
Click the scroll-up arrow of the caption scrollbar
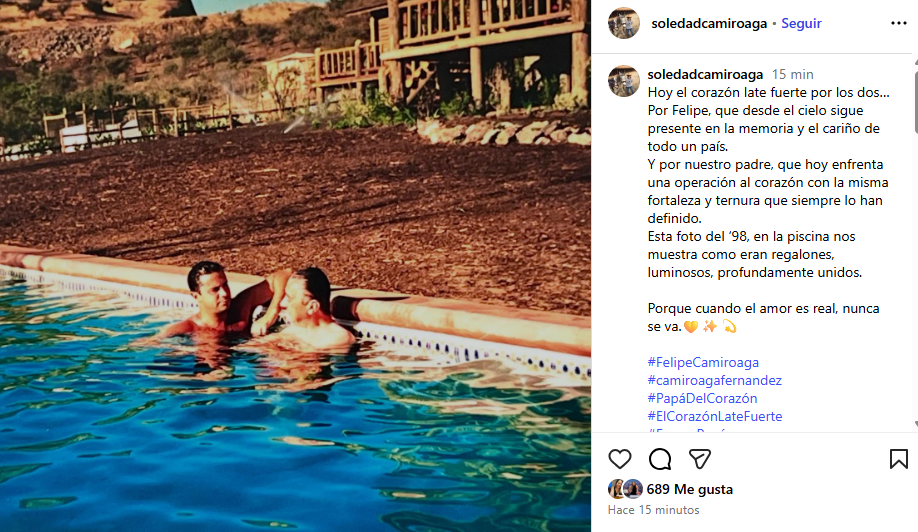(x=915, y=61)
